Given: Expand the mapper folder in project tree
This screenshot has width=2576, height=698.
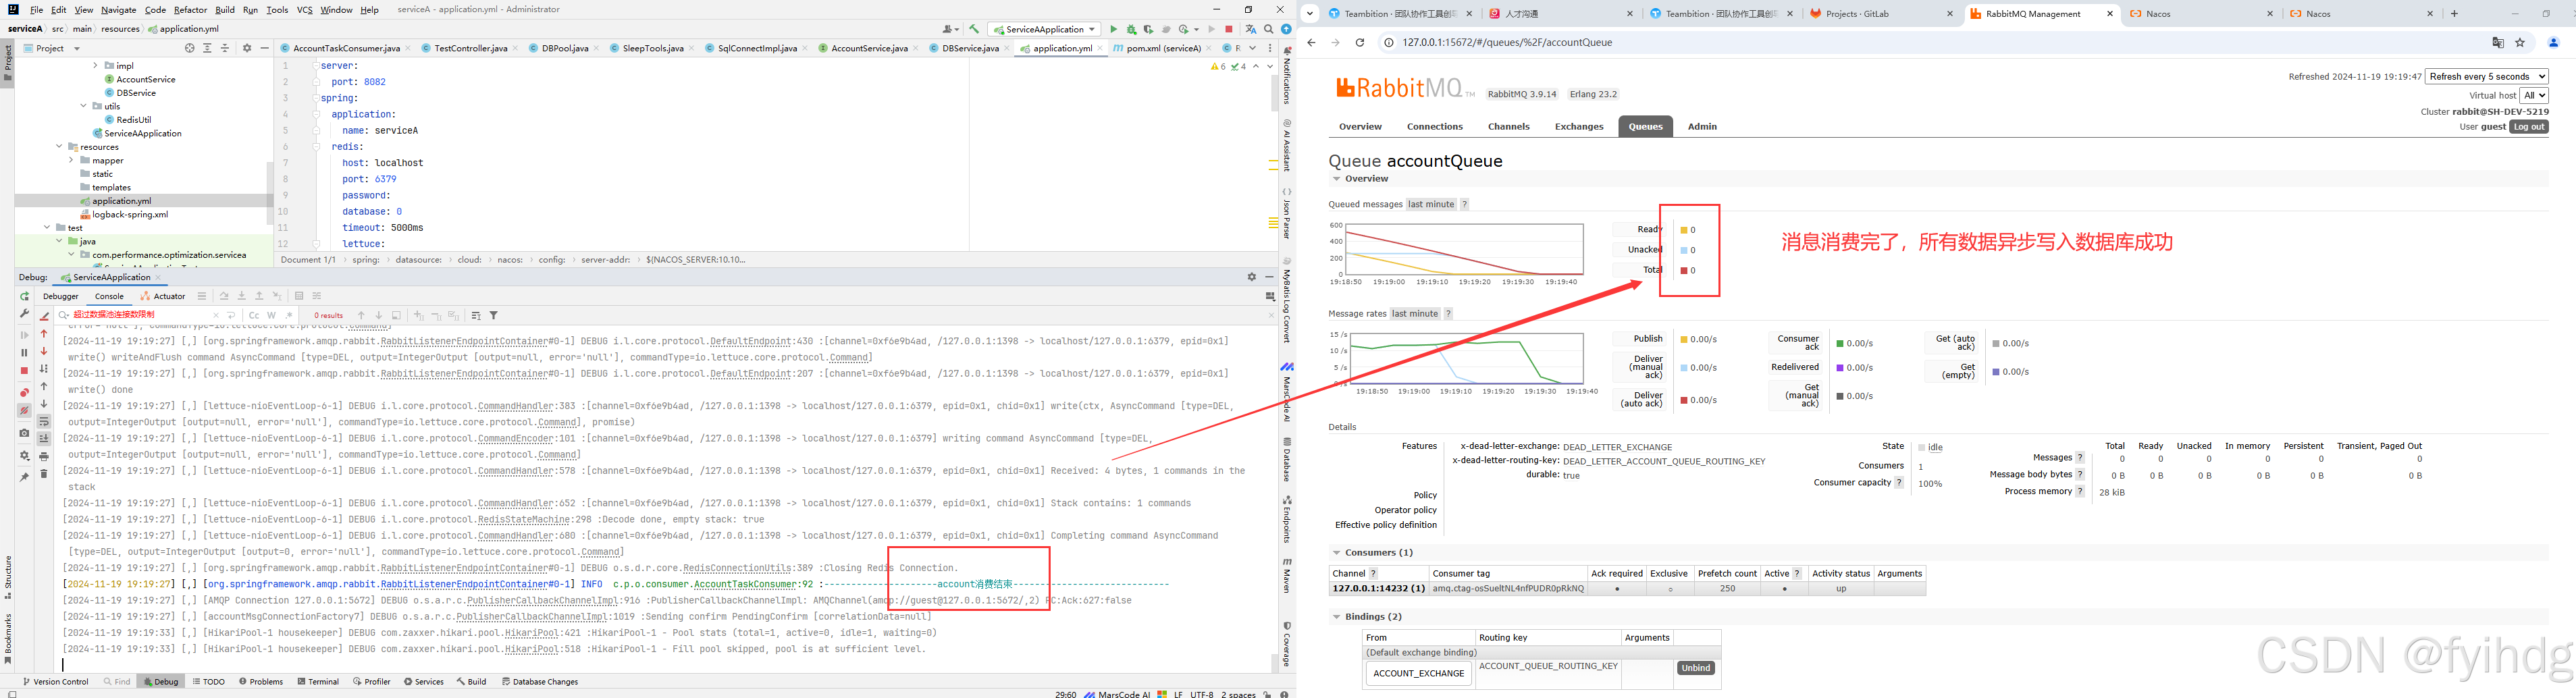Looking at the screenshot, I should click(71, 160).
